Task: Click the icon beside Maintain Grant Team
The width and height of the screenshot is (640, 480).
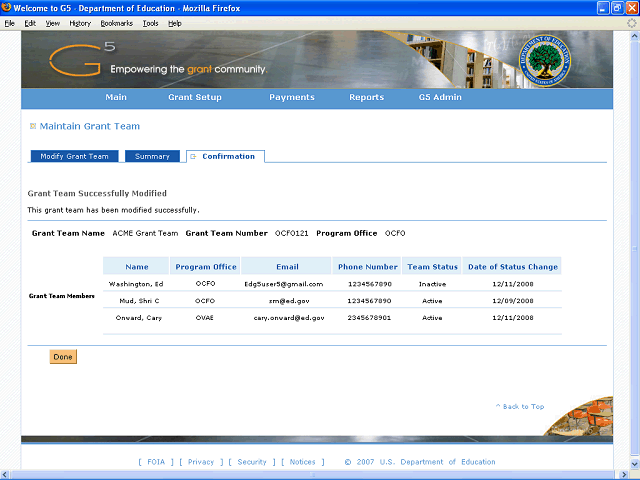Action: tap(33, 126)
